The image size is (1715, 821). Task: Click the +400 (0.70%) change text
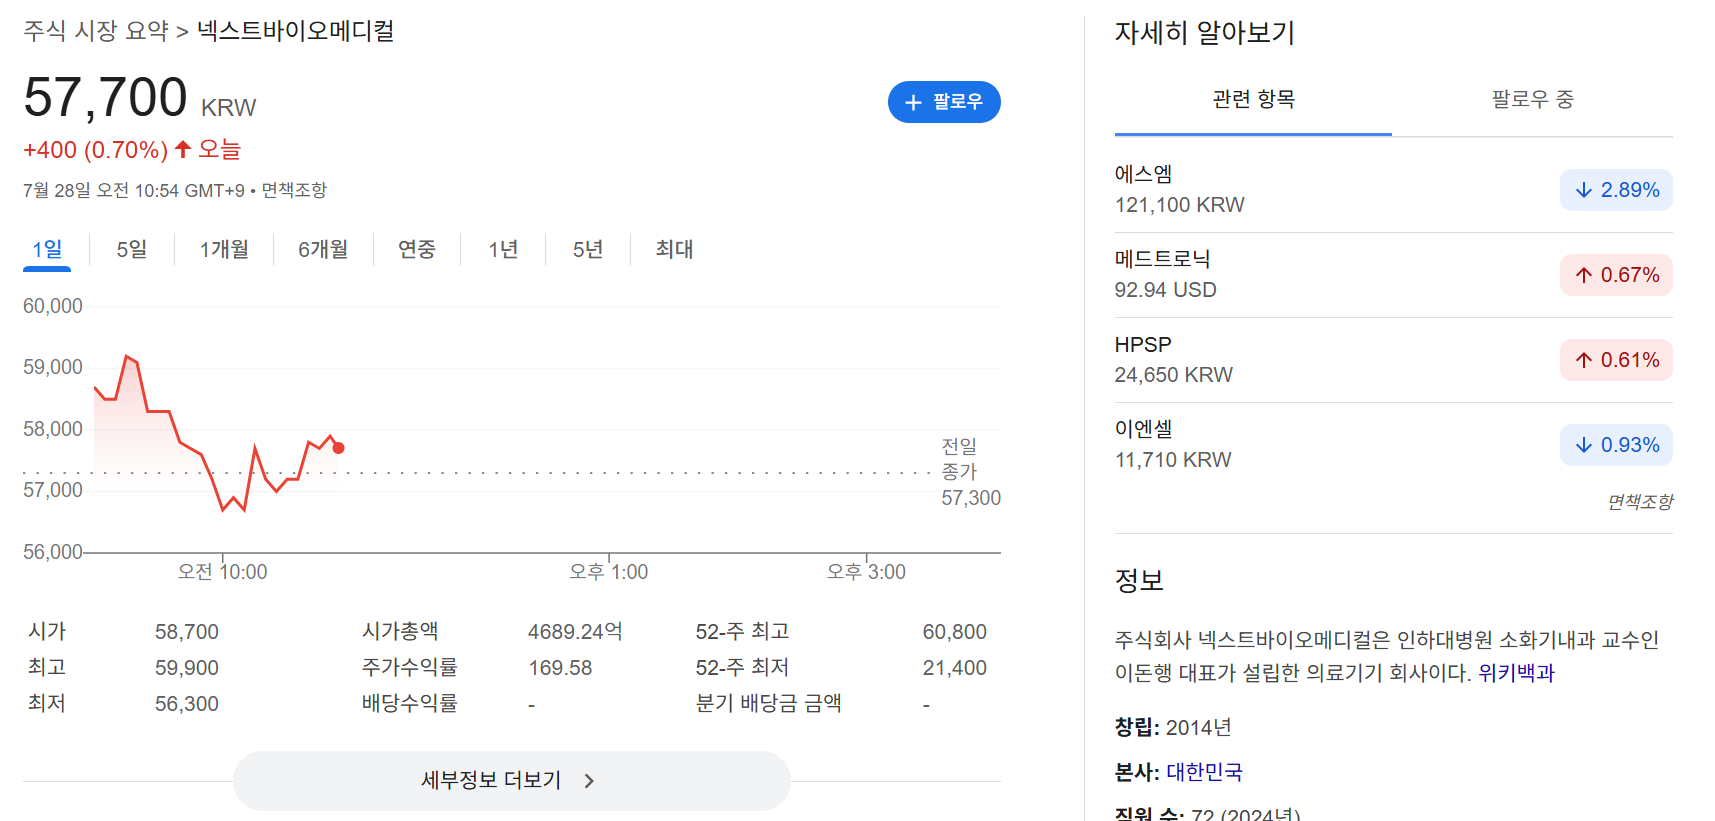pos(96,150)
